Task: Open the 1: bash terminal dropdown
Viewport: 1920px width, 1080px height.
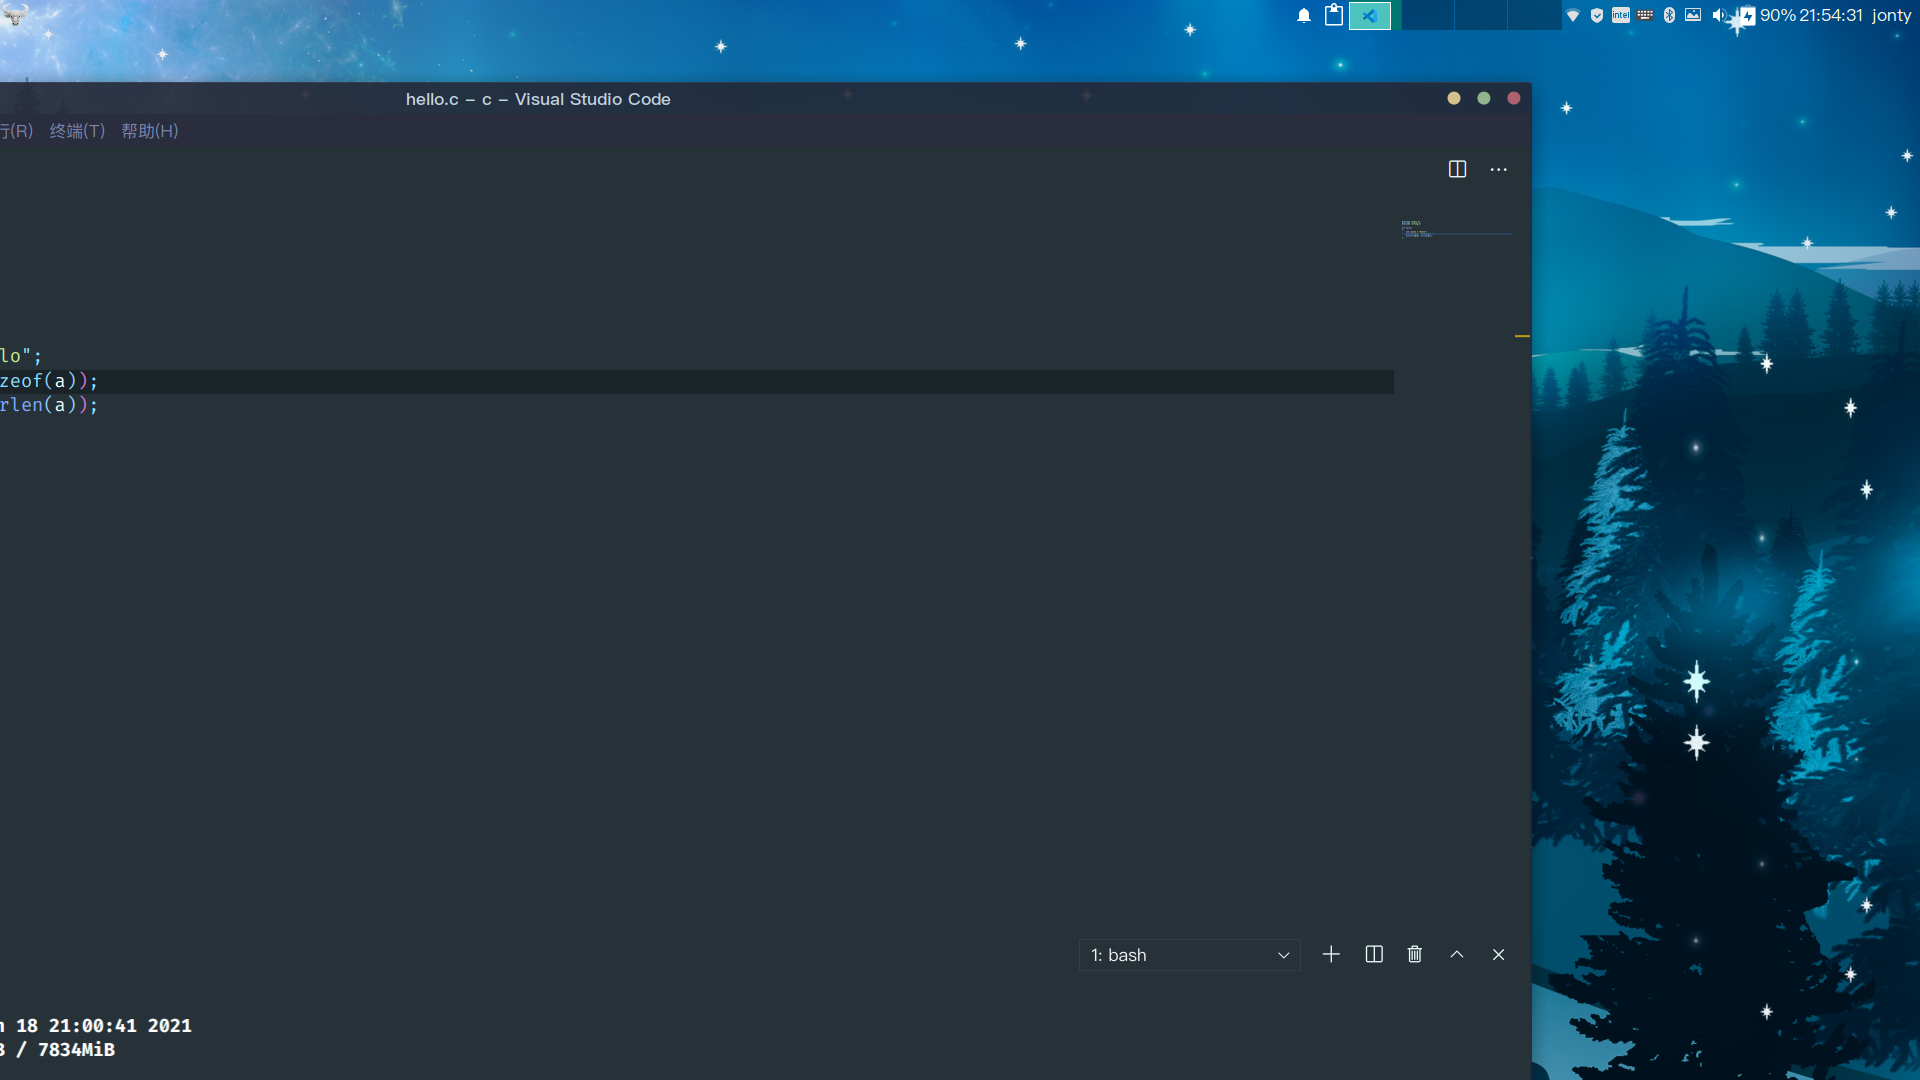Action: click(x=1188, y=954)
